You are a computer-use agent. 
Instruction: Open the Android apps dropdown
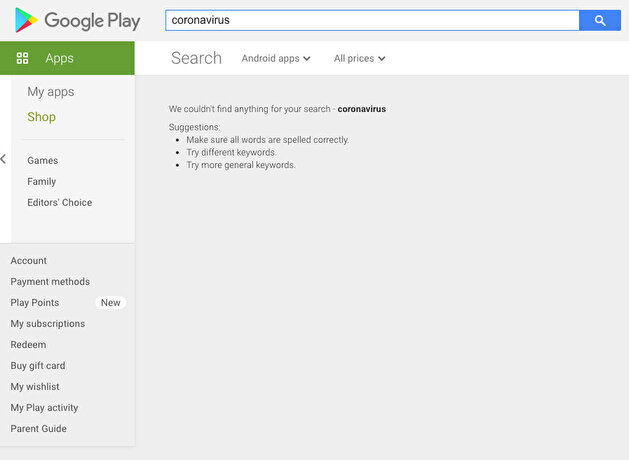pos(276,59)
